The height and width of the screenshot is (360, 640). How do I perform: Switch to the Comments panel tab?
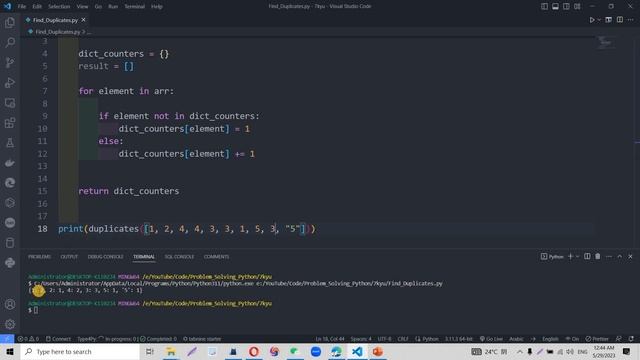click(x=216, y=256)
